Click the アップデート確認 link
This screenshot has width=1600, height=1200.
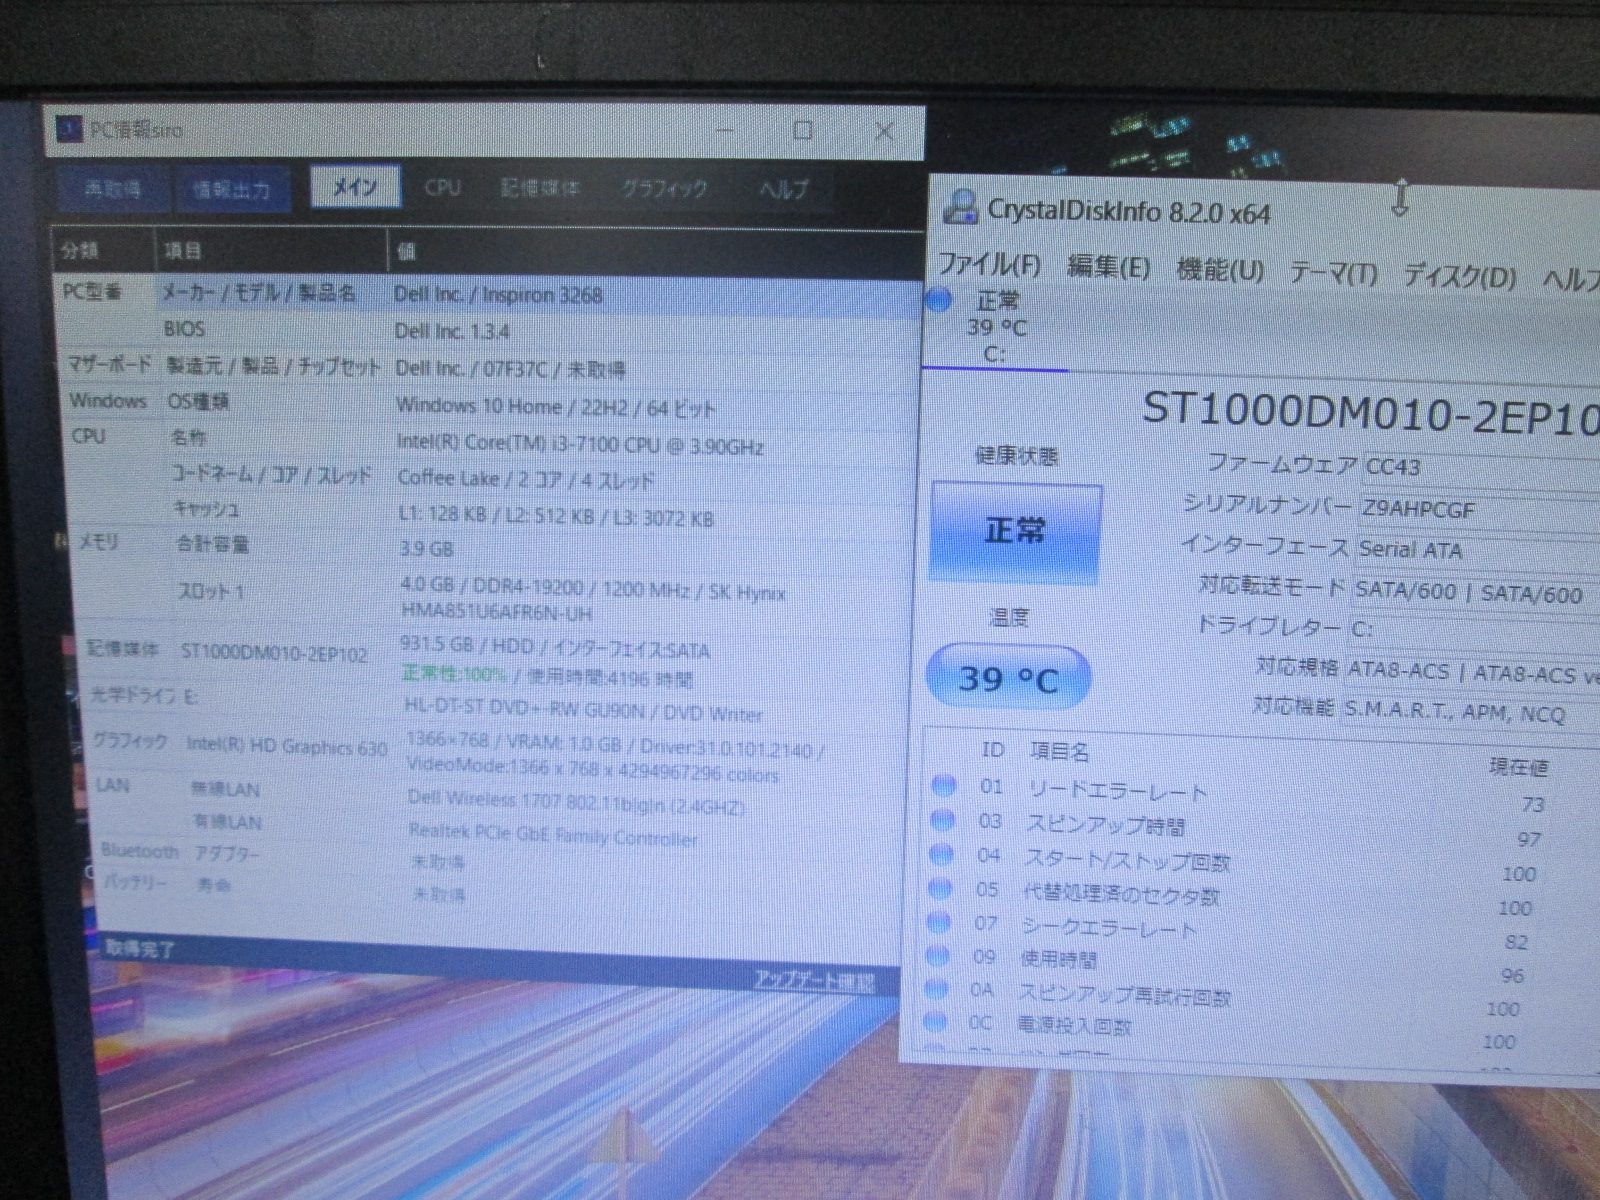point(814,981)
